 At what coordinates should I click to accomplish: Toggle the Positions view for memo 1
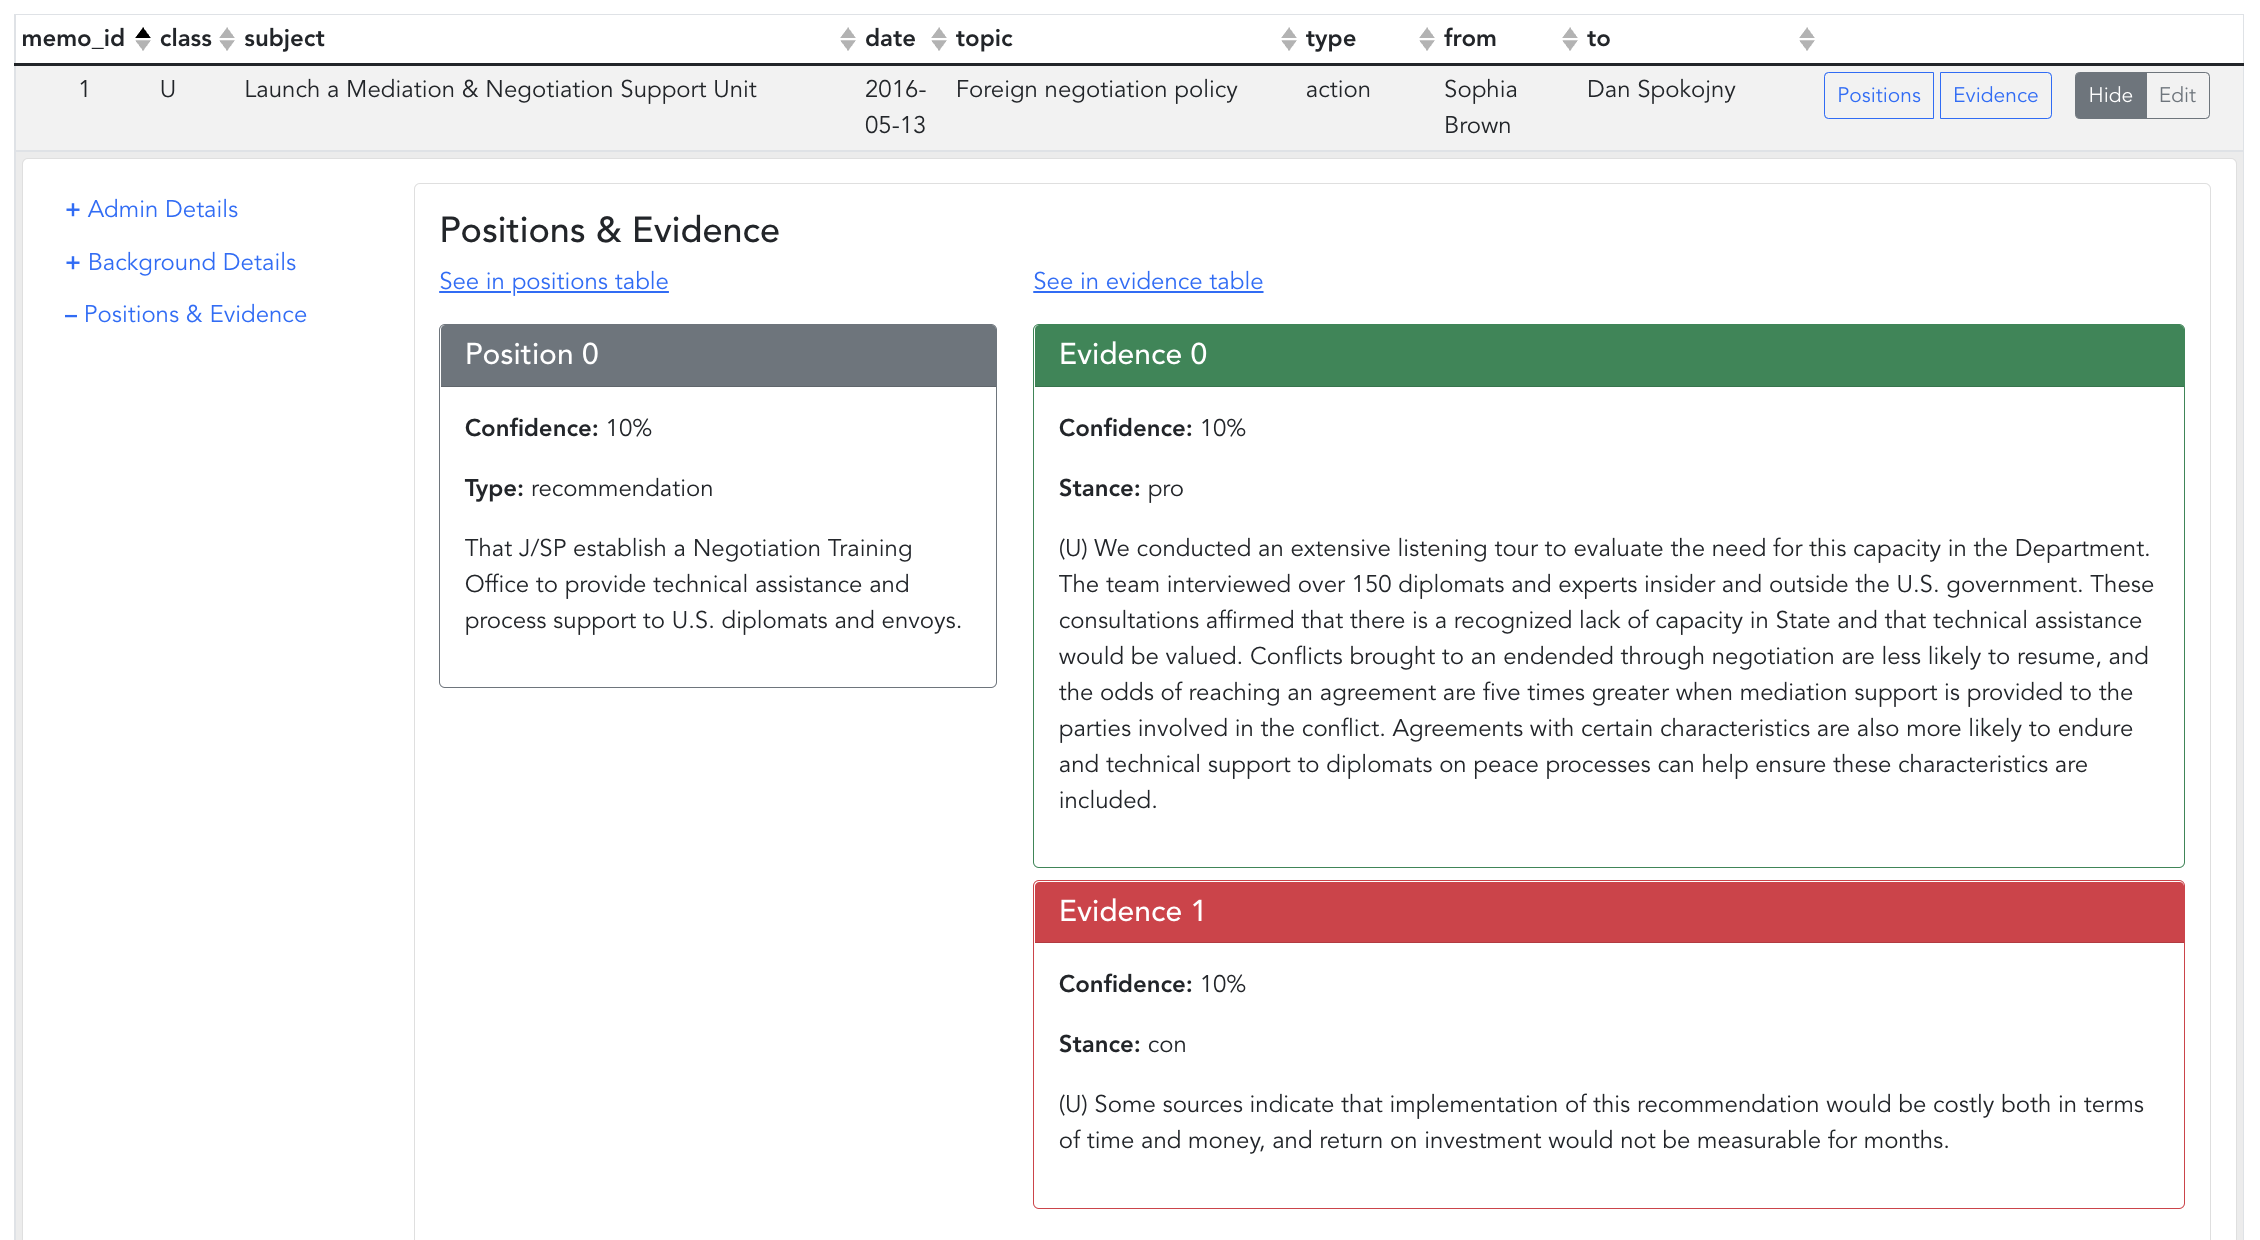[x=1878, y=95]
